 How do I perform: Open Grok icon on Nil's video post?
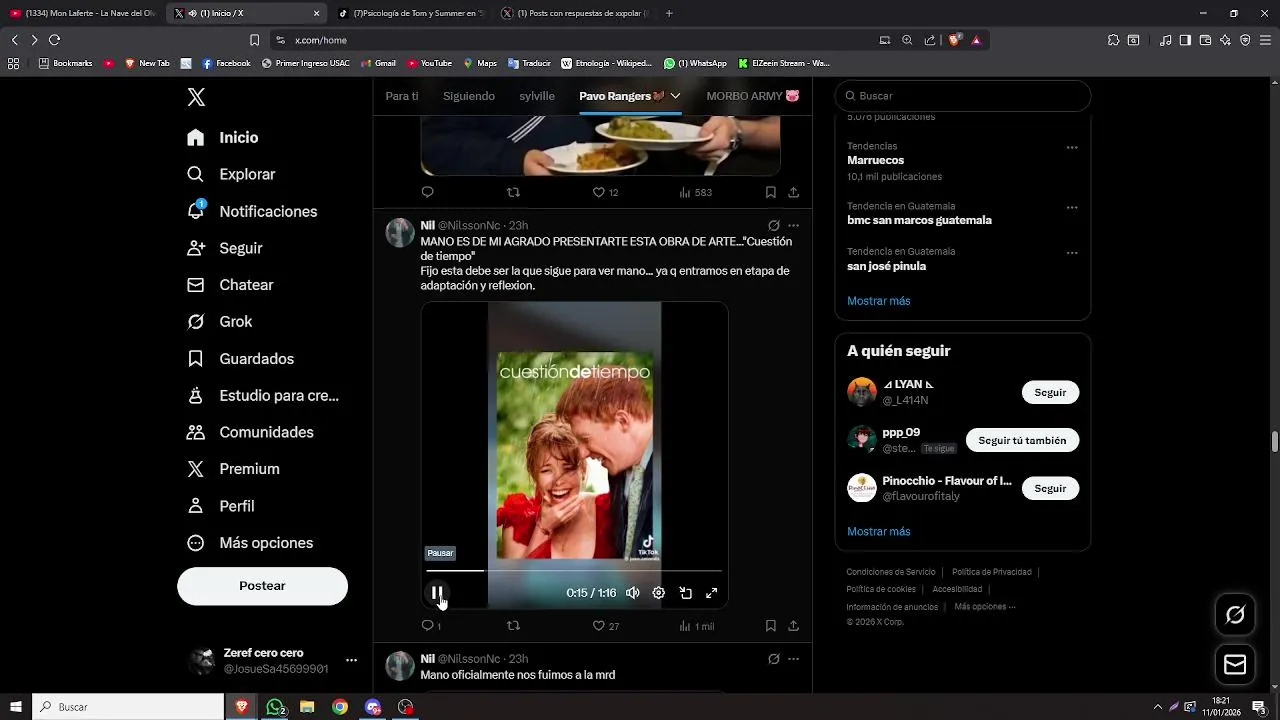pos(773,226)
